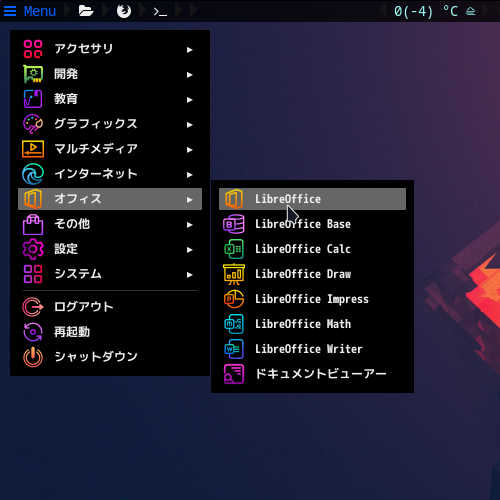Expand the その他 submenu arrow
This screenshot has height=500, width=500.
[190, 225]
